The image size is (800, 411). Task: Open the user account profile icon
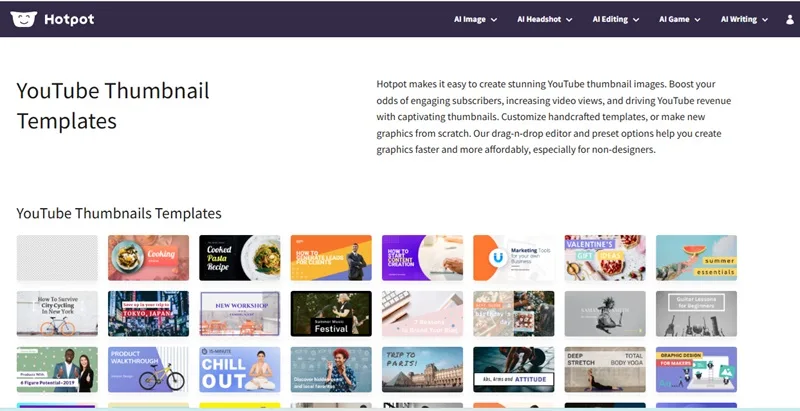pos(790,19)
